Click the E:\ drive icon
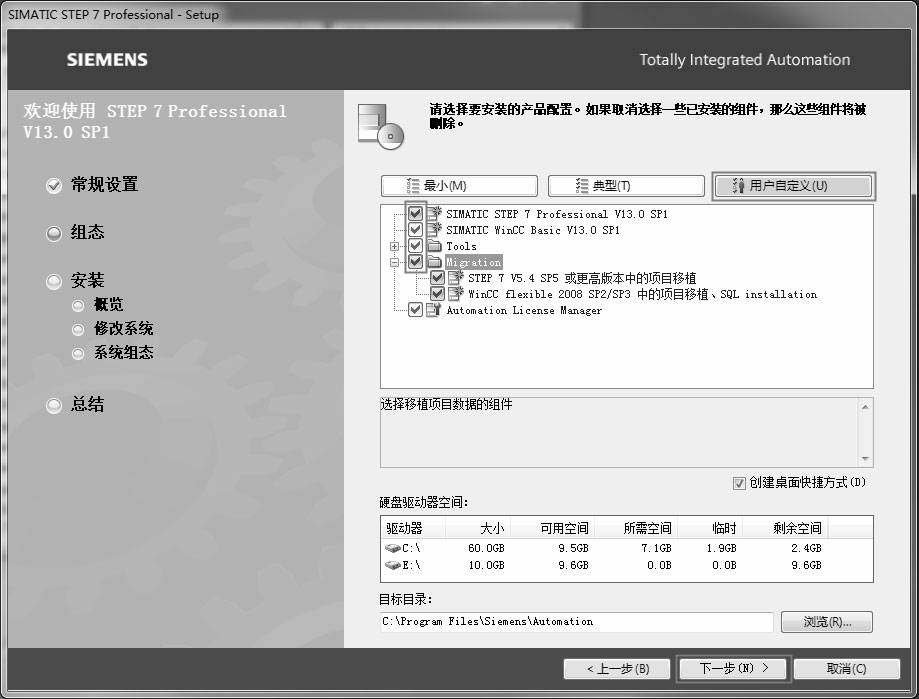 tap(393, 565)
